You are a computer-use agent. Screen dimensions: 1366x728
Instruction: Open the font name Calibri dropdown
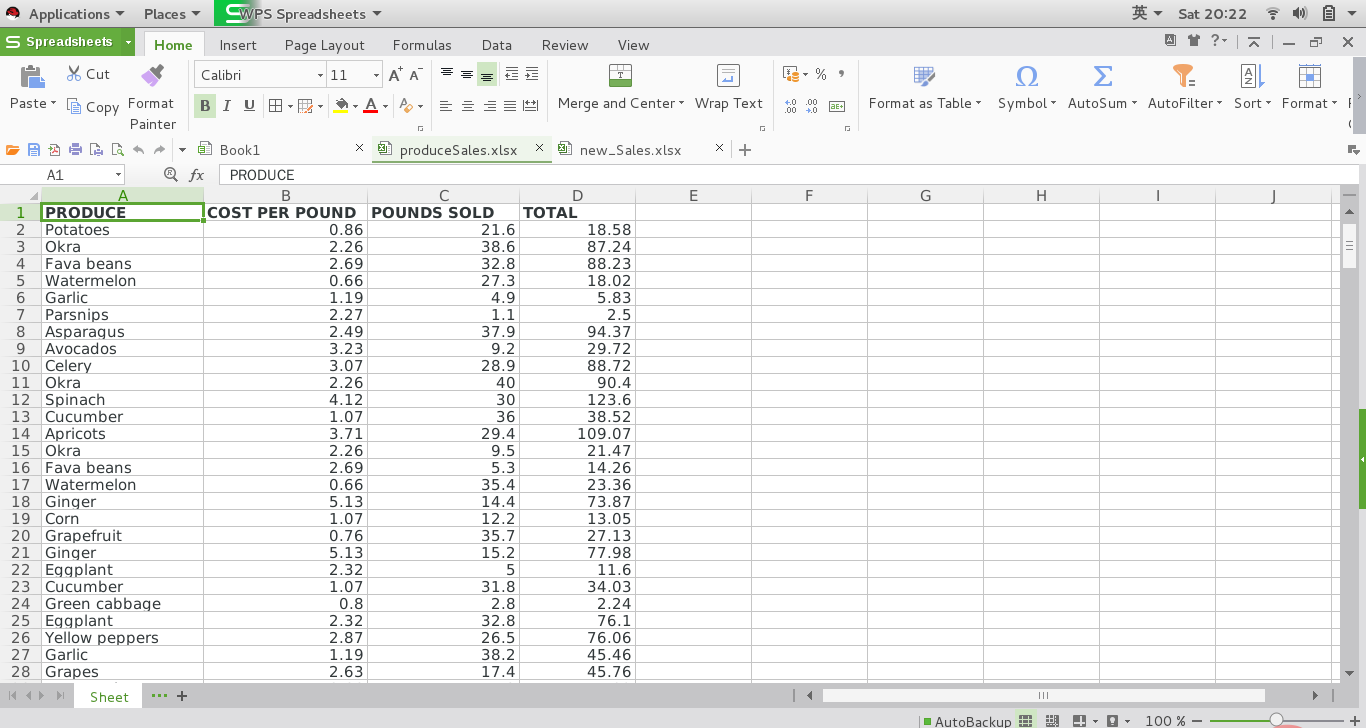[320, 75]
